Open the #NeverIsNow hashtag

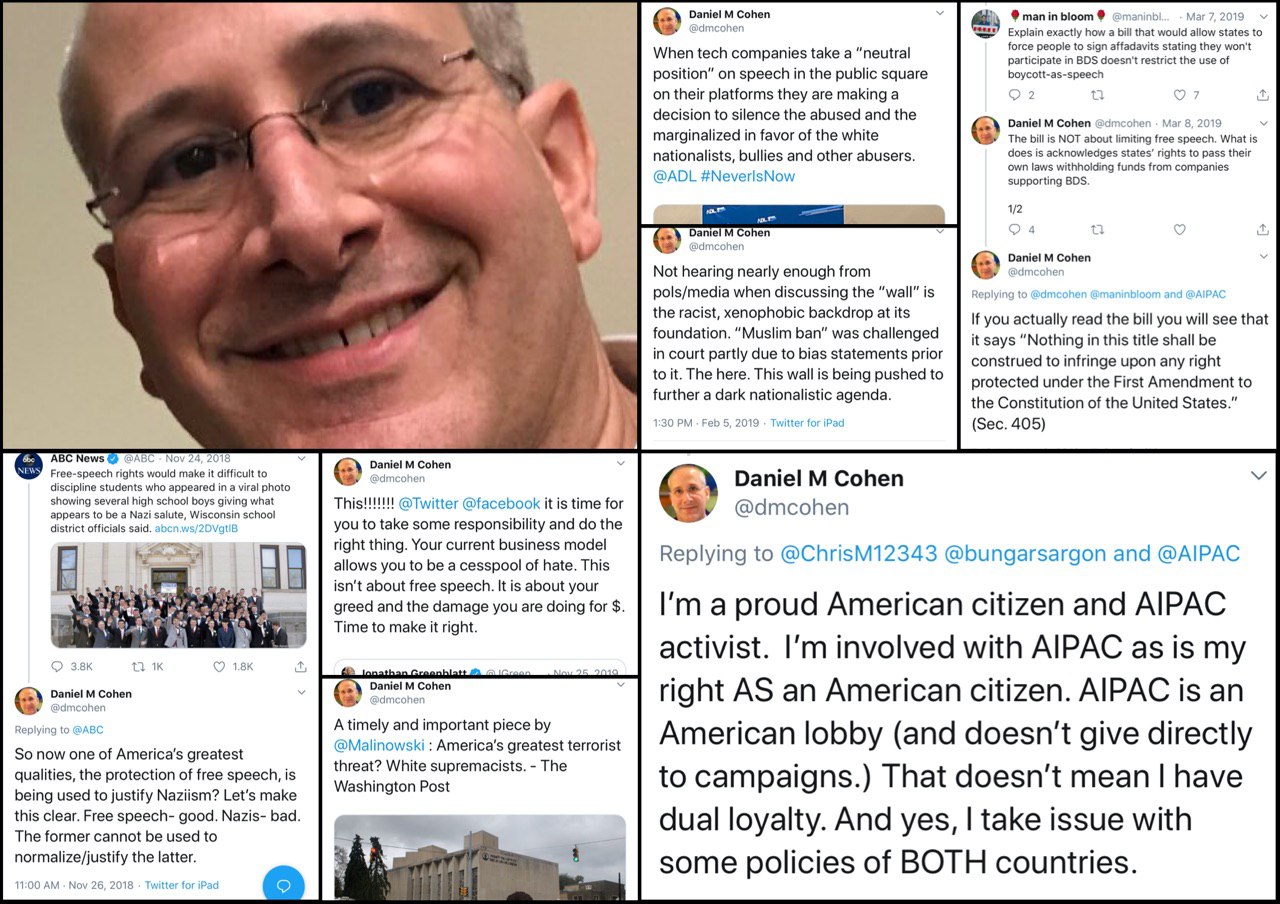(x=747, y=176)
